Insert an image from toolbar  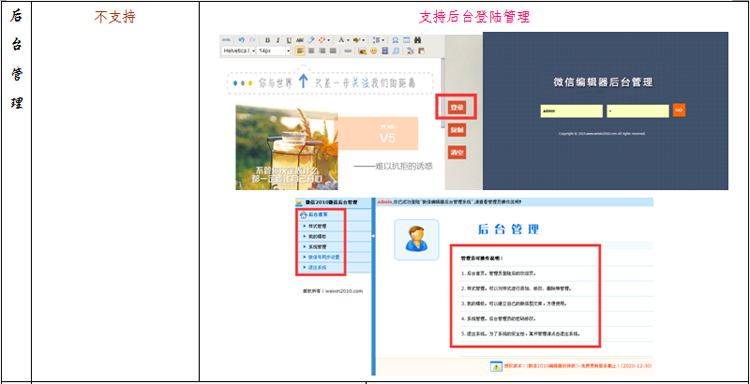point(363,51)
